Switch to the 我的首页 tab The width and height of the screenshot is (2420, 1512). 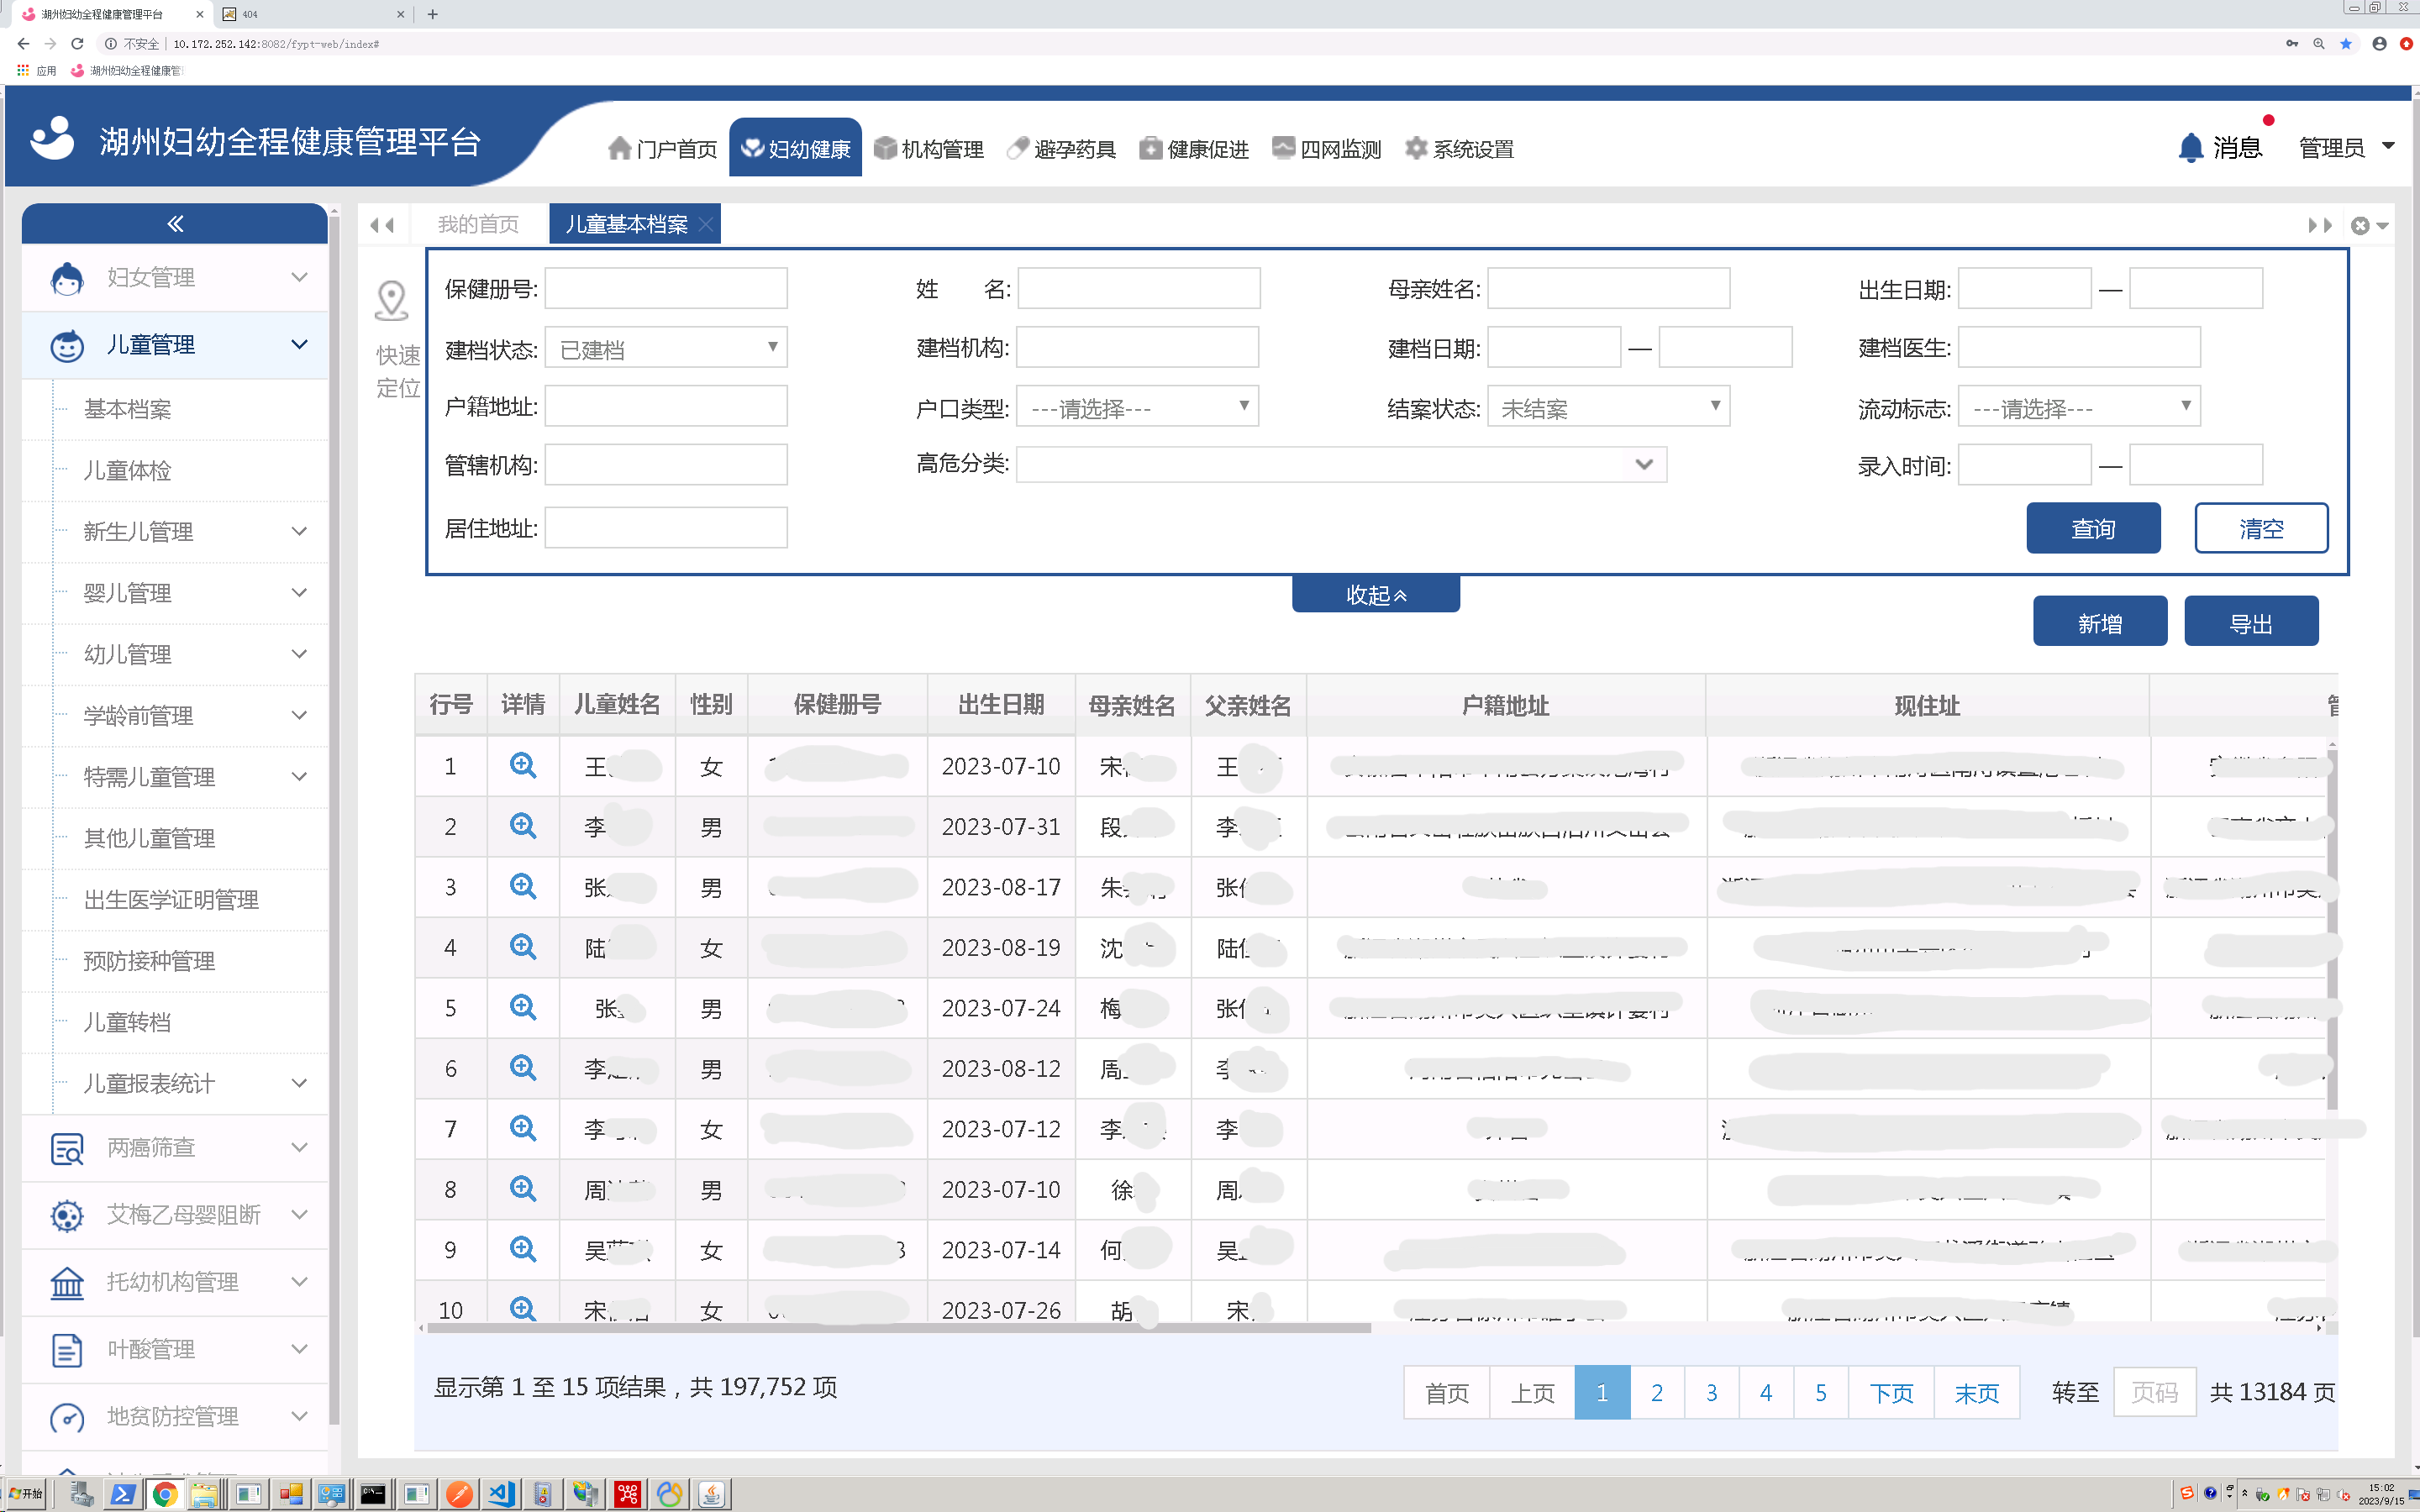click(478, 224)
